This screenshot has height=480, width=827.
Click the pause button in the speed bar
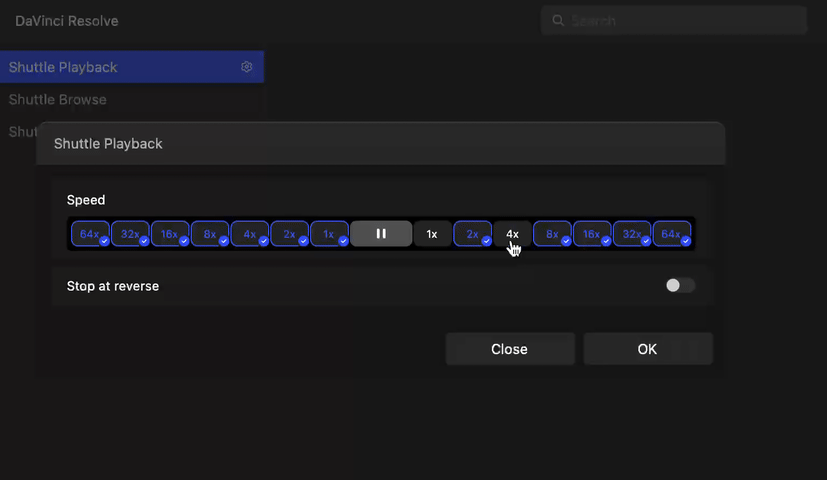point(381,234)
